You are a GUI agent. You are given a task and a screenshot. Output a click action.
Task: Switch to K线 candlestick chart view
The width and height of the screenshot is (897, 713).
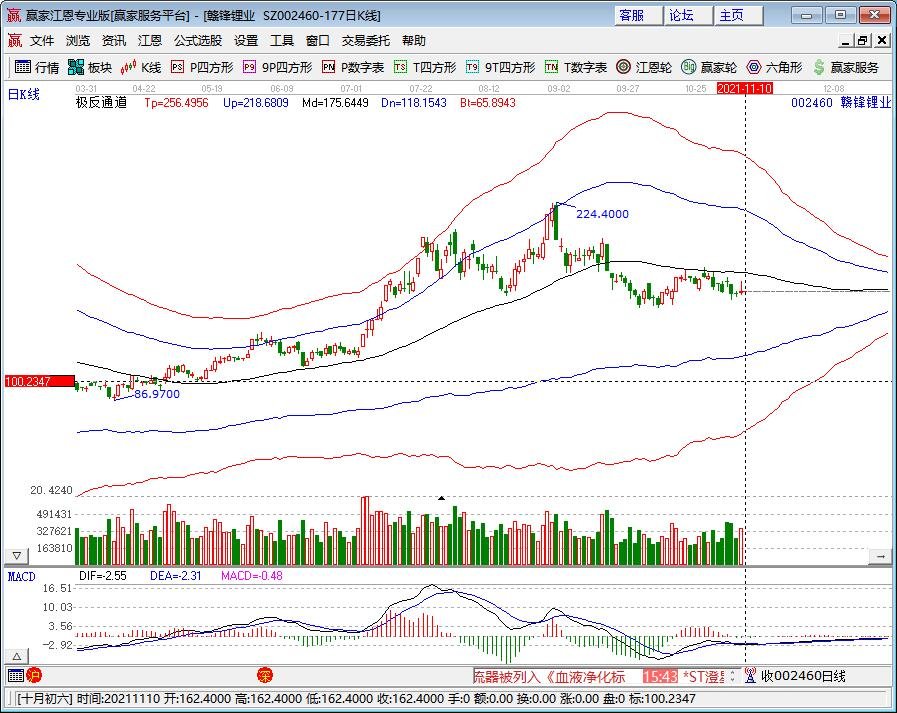click(141, 68)
